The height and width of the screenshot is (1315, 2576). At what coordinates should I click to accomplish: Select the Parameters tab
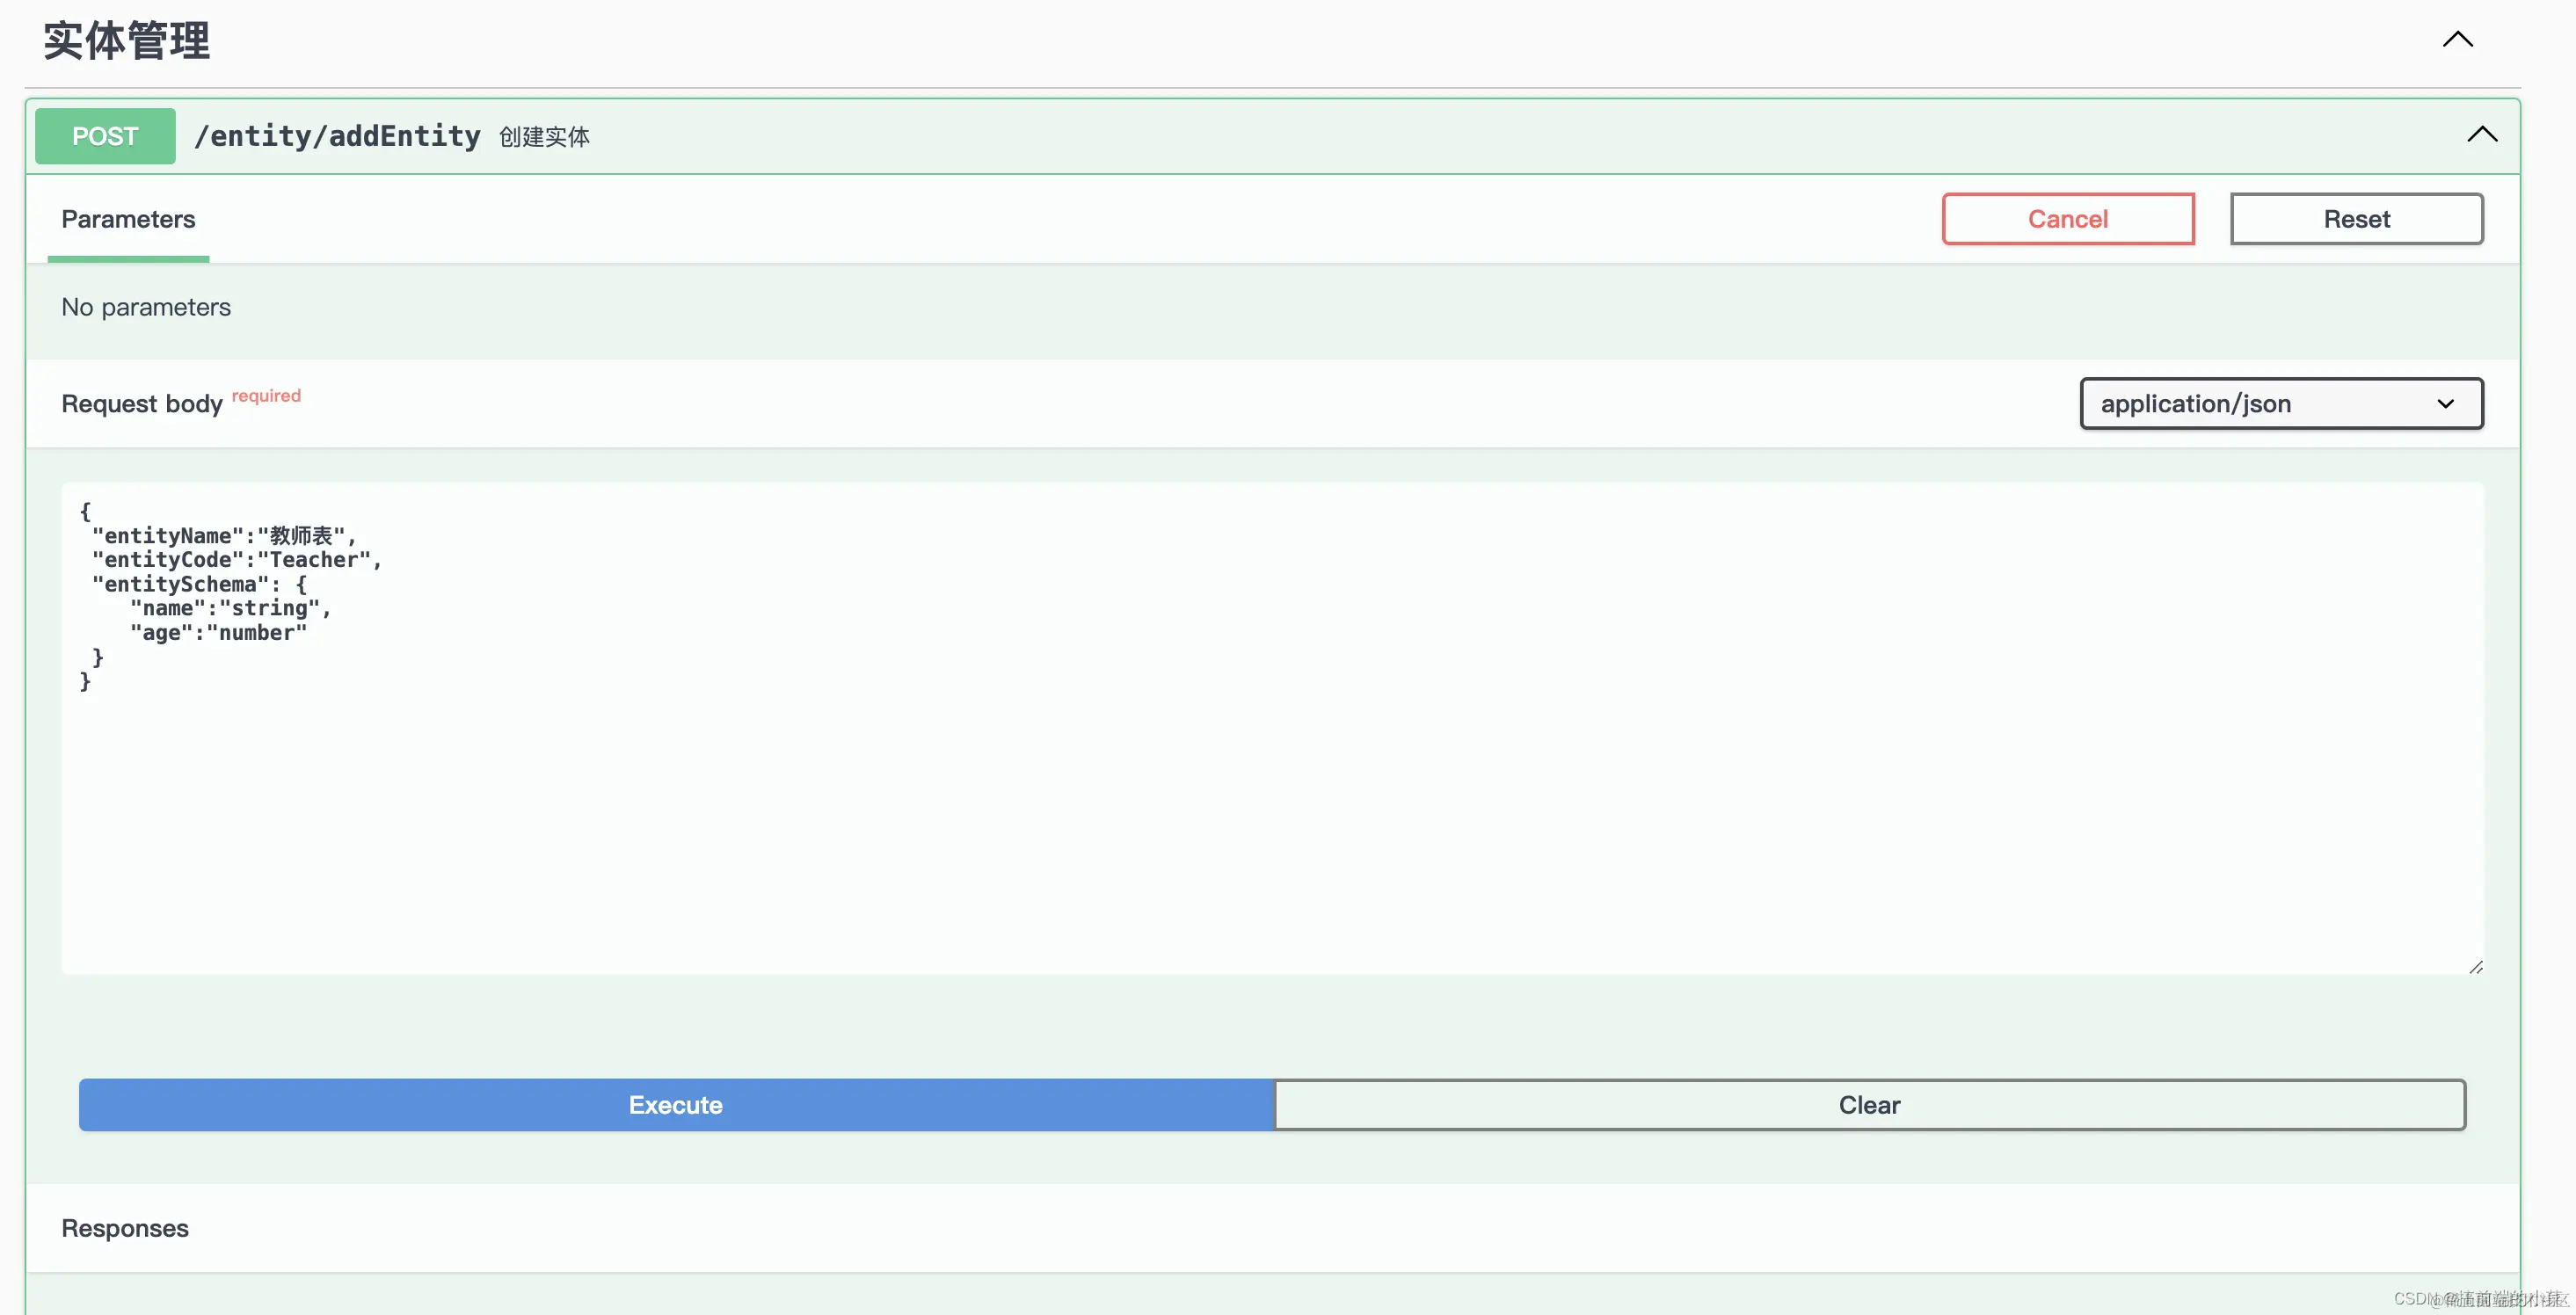128,220
